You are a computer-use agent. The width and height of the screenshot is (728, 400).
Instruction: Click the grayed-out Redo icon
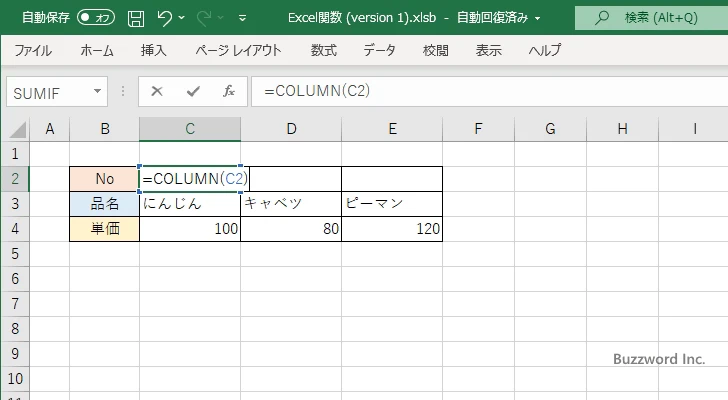(x=203, y=18)
